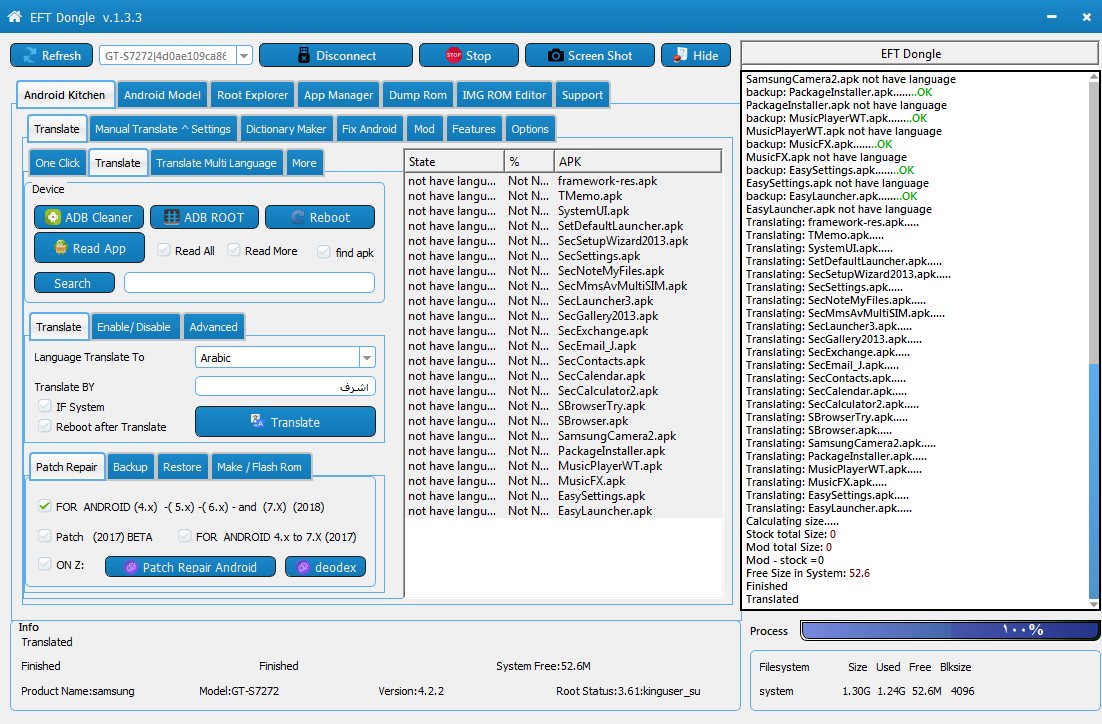Click the deodex purple icon
The image size is (1102, 724).
pyautogui.click(x=303, y=567)
